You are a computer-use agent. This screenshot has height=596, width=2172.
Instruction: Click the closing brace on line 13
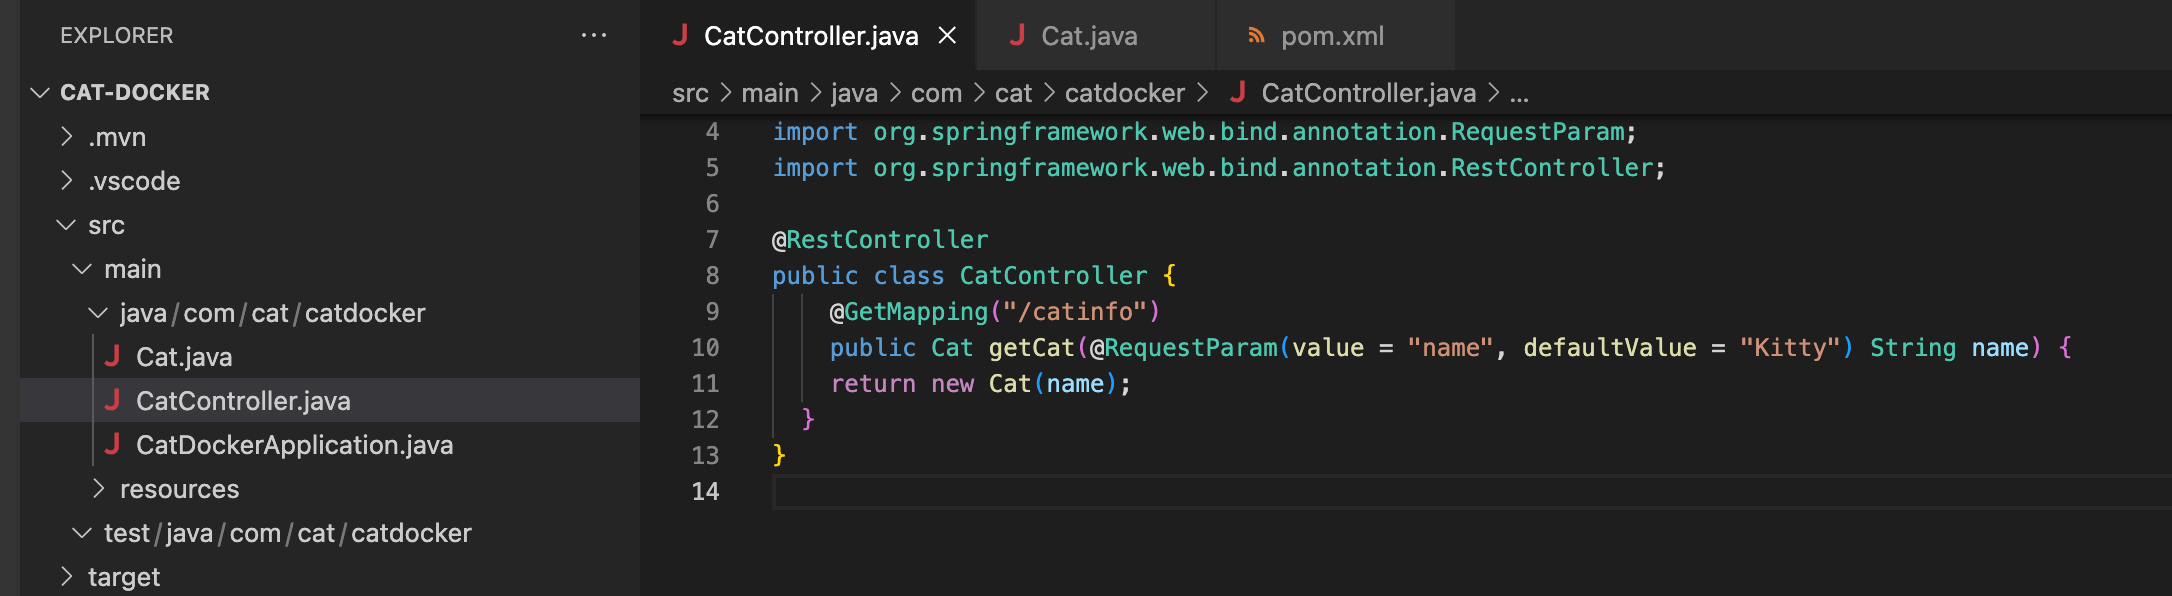tap(780, 455)
